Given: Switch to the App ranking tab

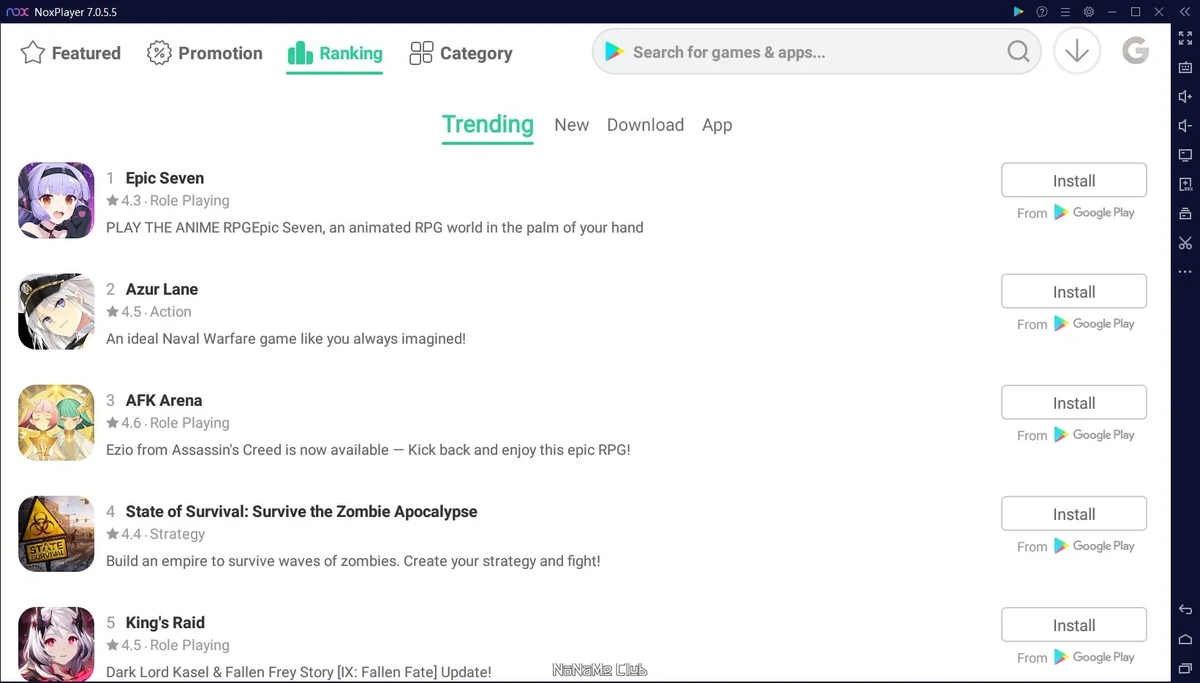Looking at the screenshot, I should point(717,125).
